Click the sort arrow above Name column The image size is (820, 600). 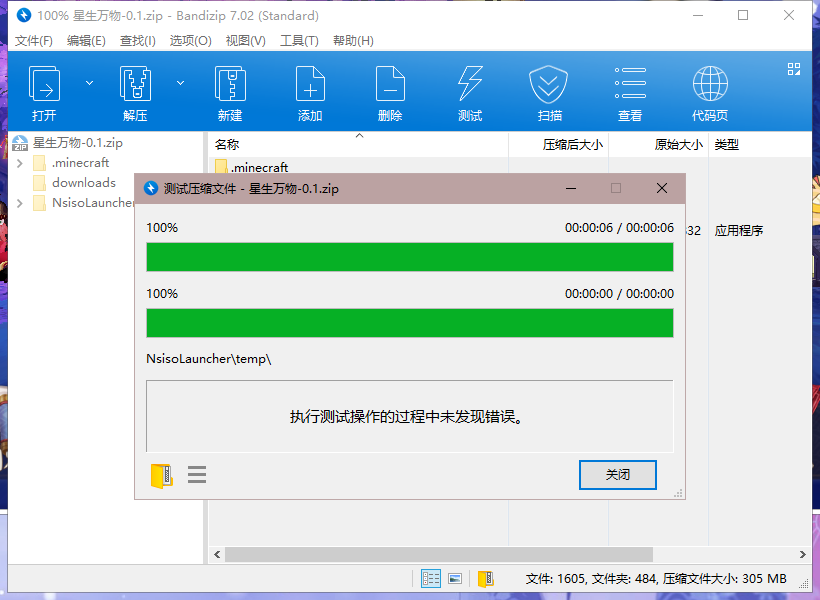click(x=359, y=135)
